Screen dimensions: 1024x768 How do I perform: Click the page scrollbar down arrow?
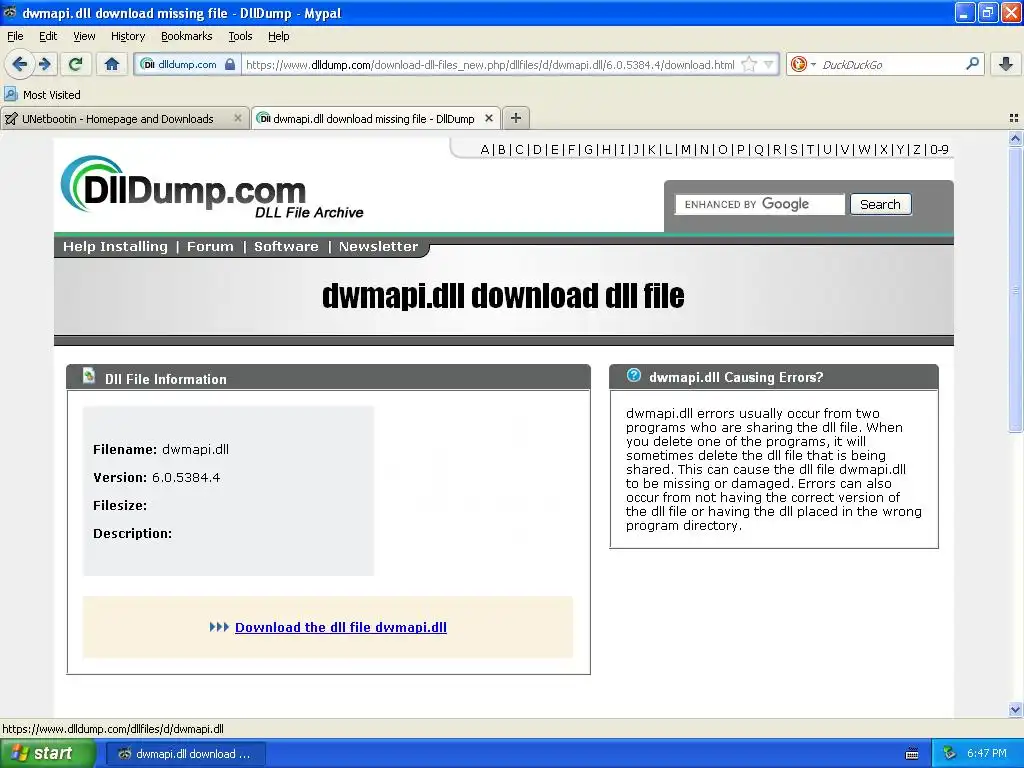coord(1015,710)
